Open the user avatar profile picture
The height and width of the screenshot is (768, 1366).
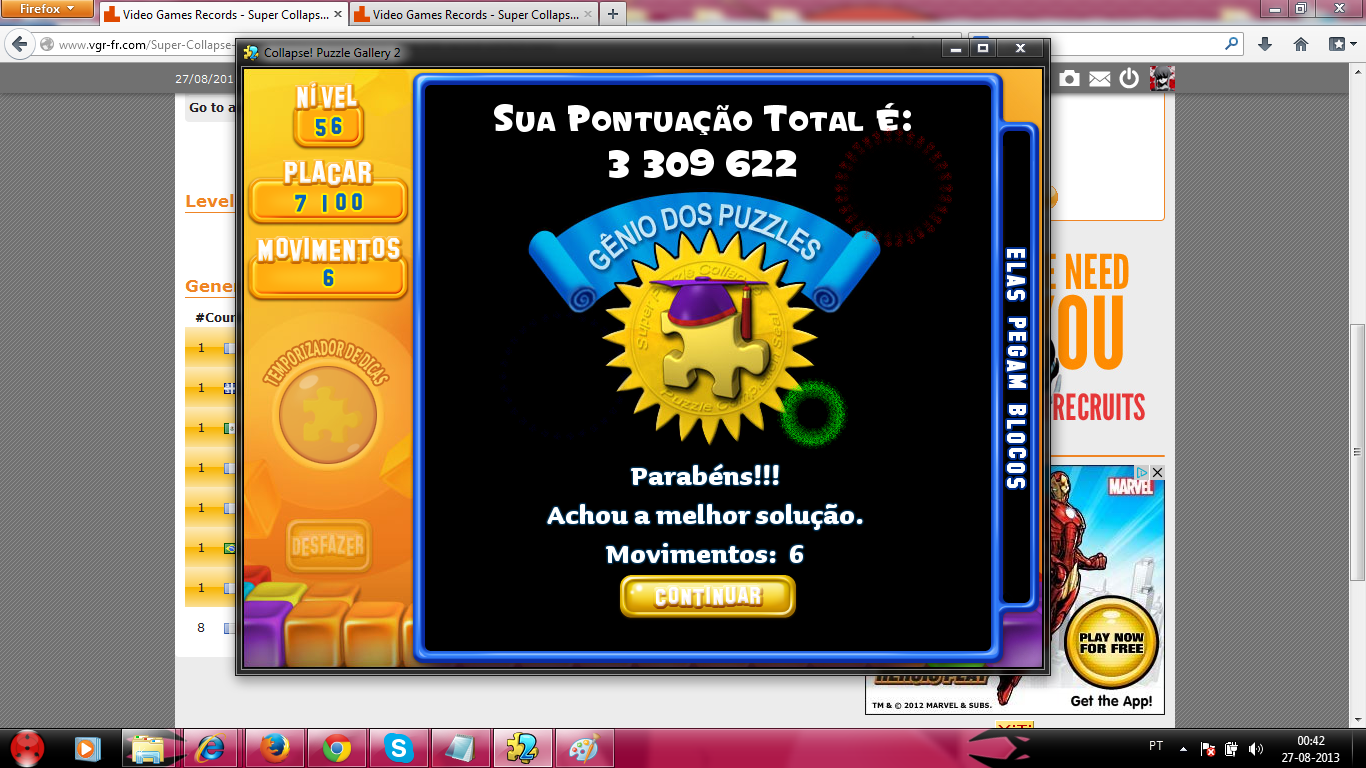1162,78
